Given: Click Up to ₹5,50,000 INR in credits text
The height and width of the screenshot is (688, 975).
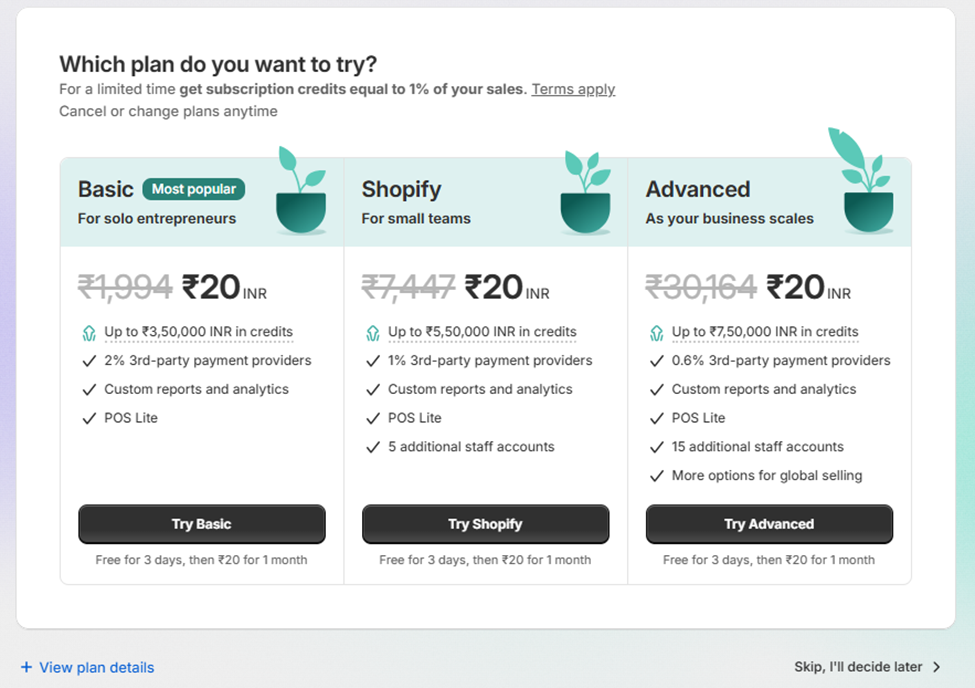Looking at the screenshot, I should 482,332.
